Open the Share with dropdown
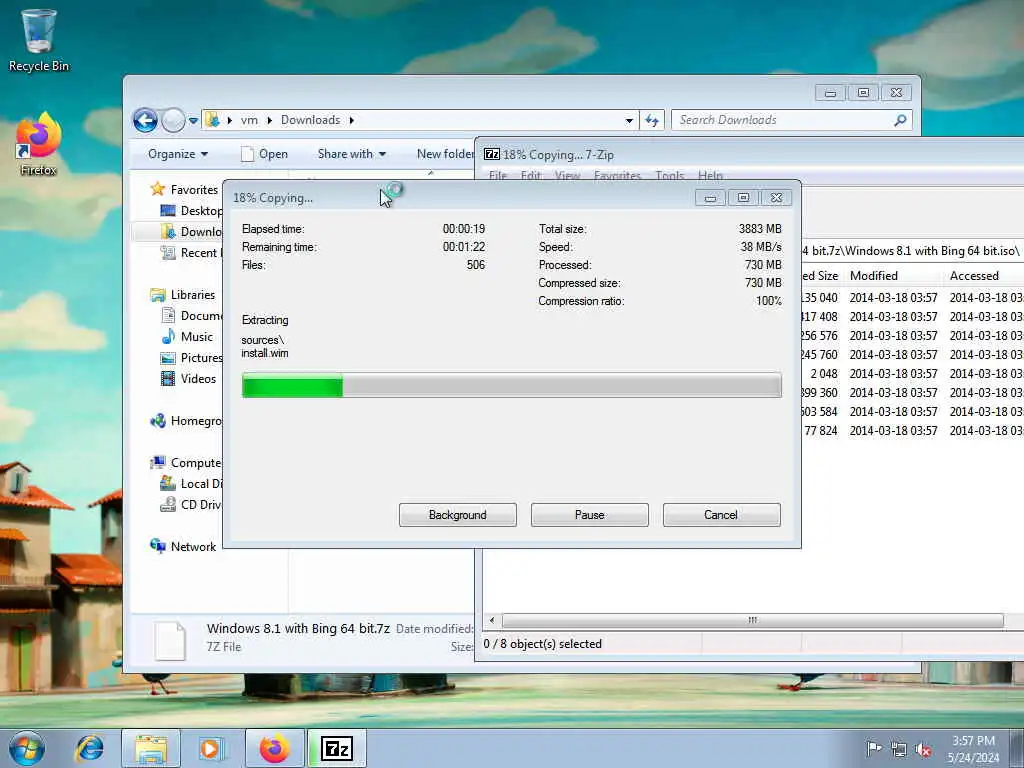1024x768 pixels. [x=351, y=154]
